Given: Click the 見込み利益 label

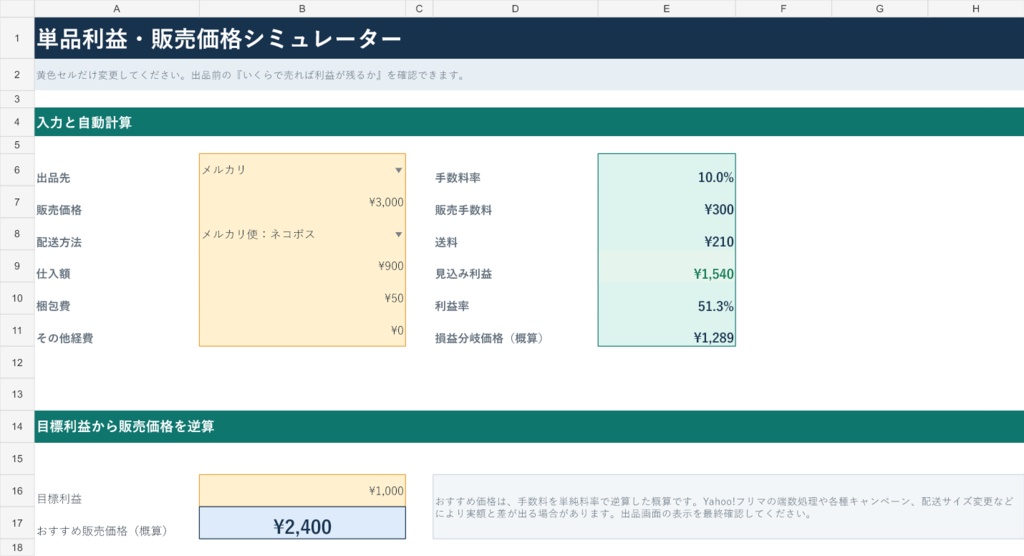Looking at the screenshot, I should pos(464,273).
